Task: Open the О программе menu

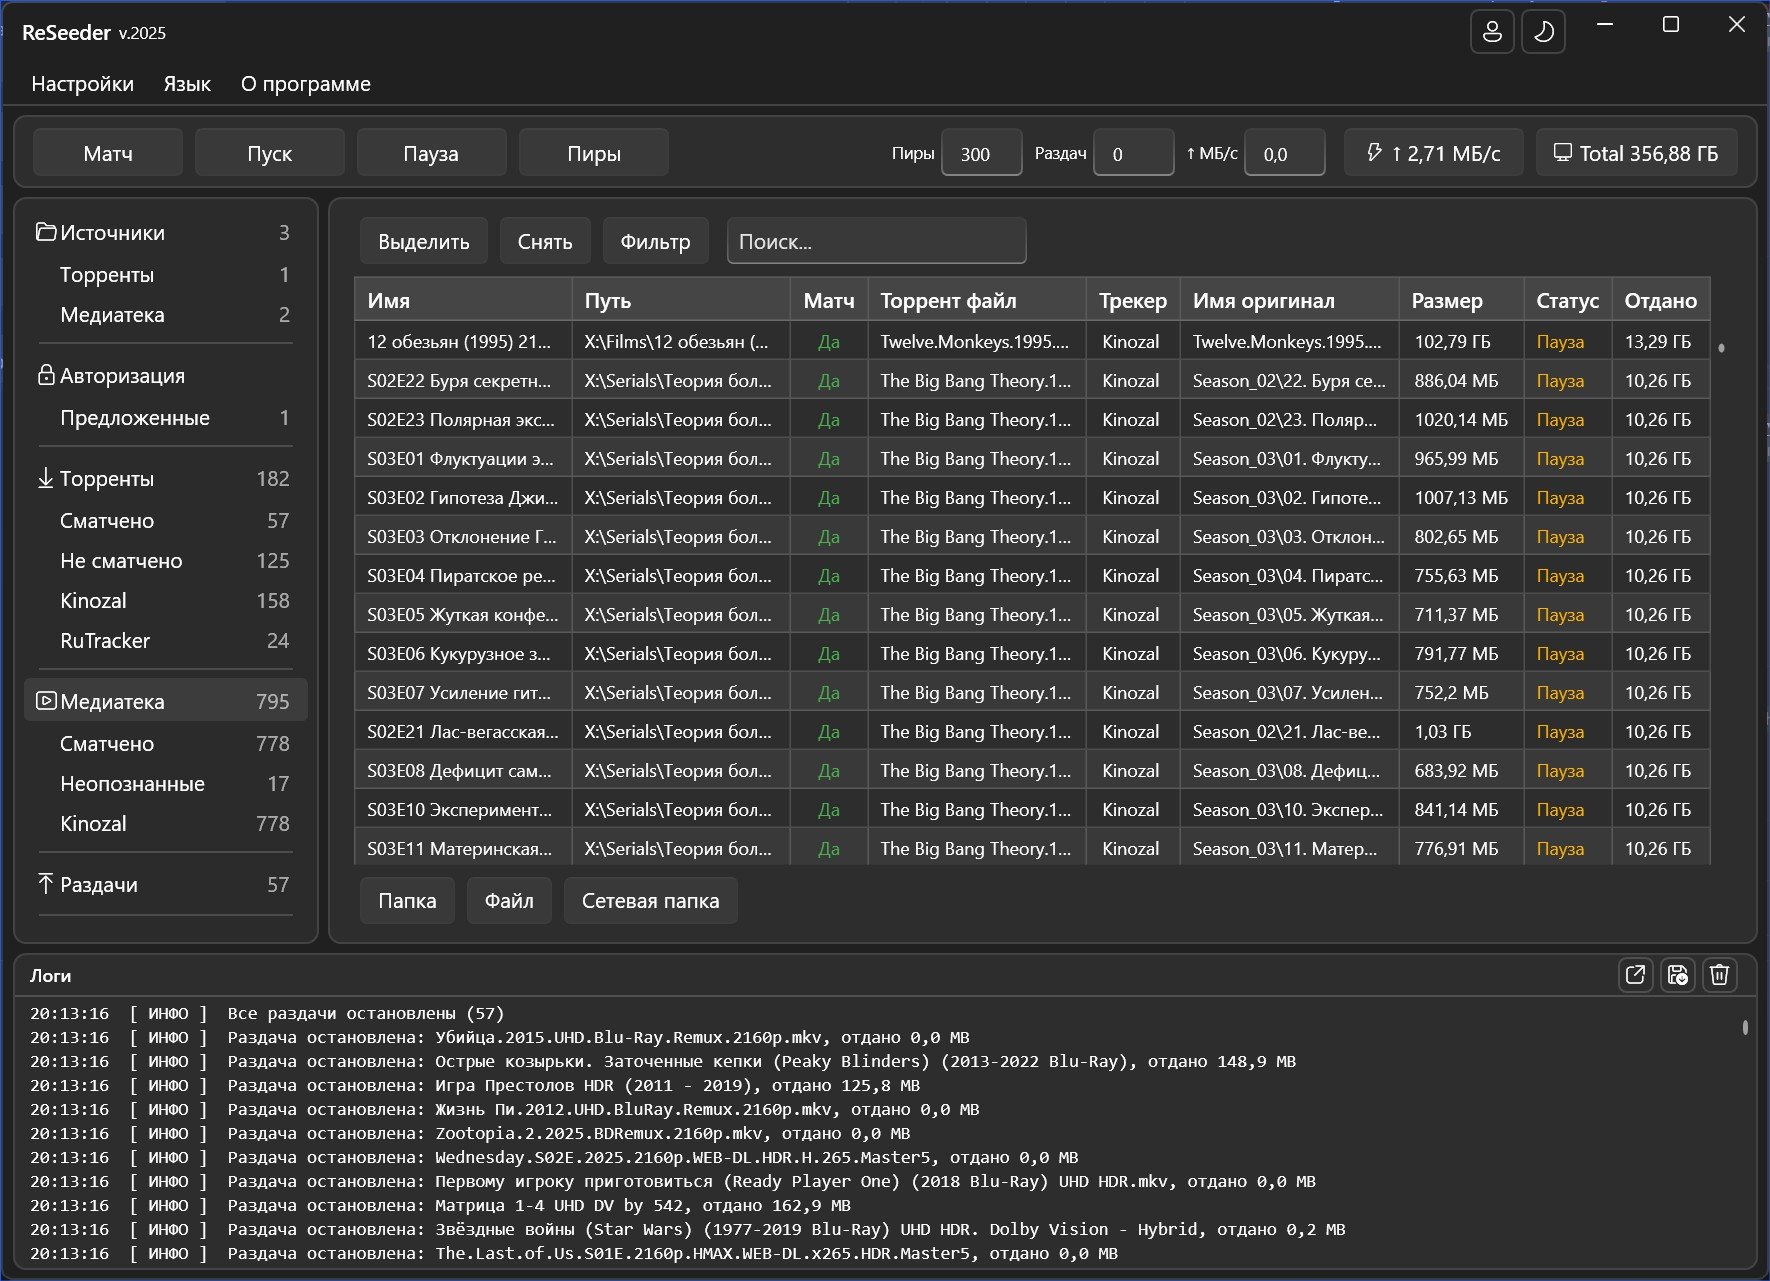Action: coord(305,84)
